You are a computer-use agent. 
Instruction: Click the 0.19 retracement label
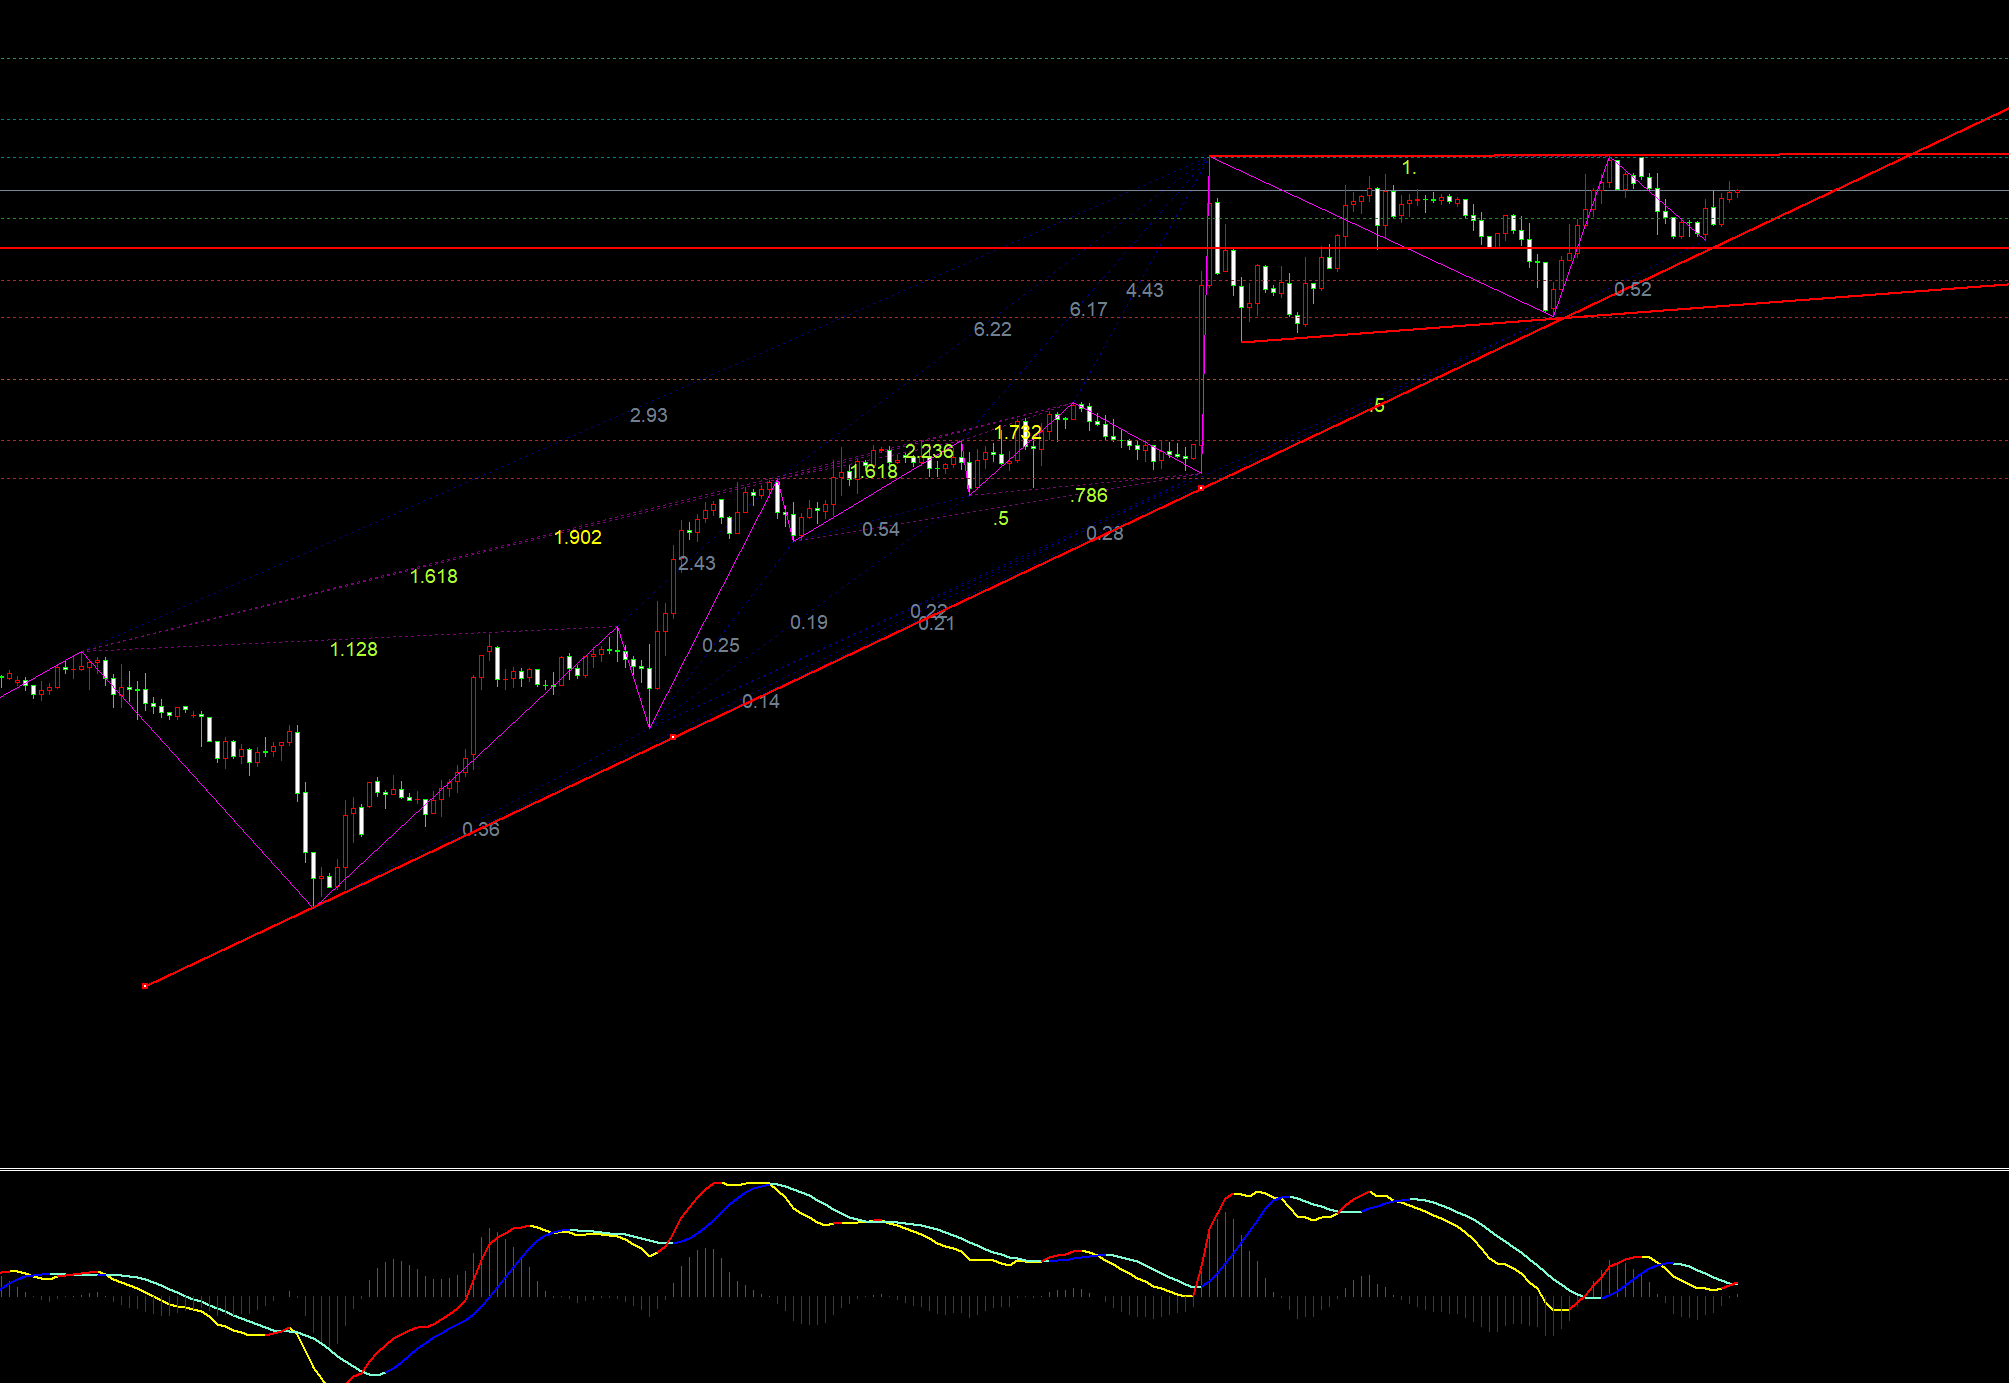(808, 622)
